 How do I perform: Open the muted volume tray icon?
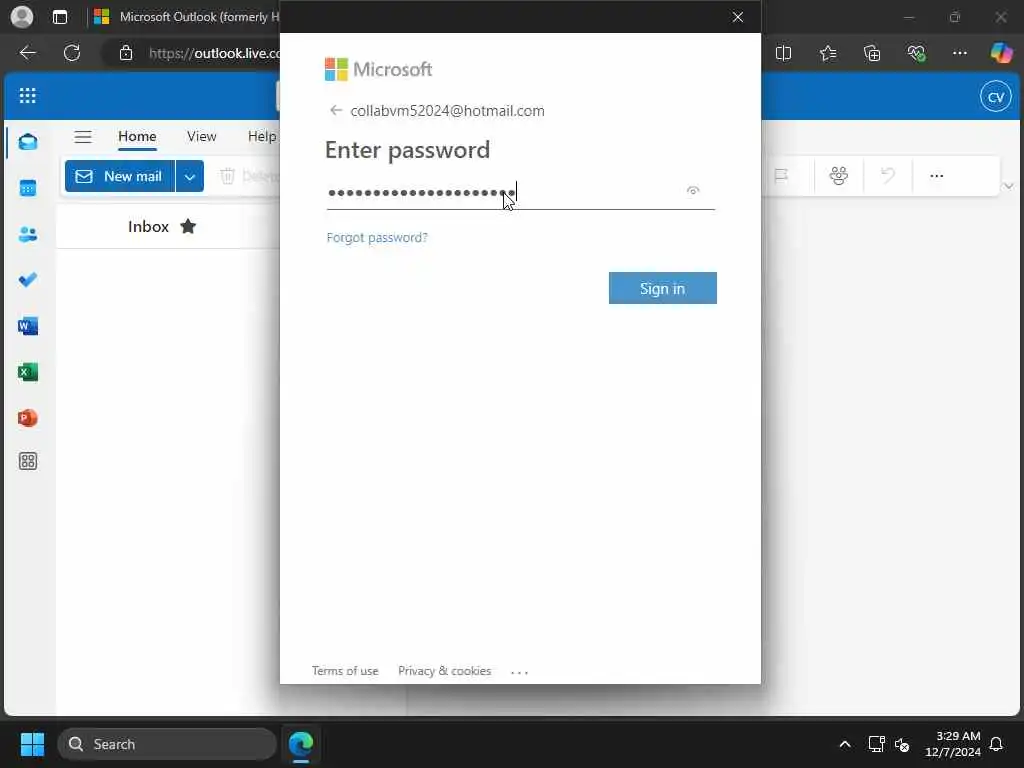[x=903, y=744]
